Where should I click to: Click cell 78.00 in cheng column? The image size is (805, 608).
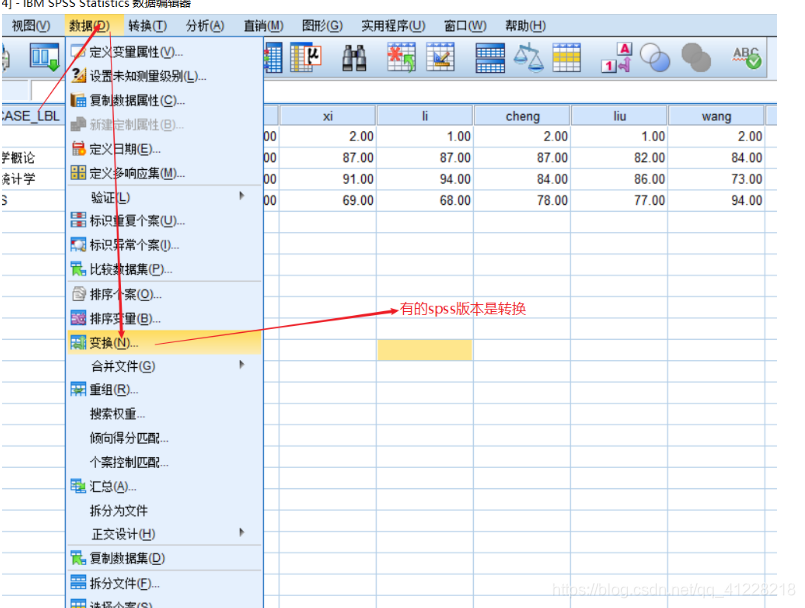(x=522, y=200)
